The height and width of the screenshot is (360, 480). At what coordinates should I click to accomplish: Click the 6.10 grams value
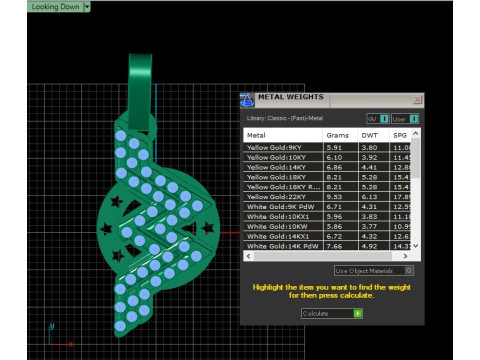point(334,157)
